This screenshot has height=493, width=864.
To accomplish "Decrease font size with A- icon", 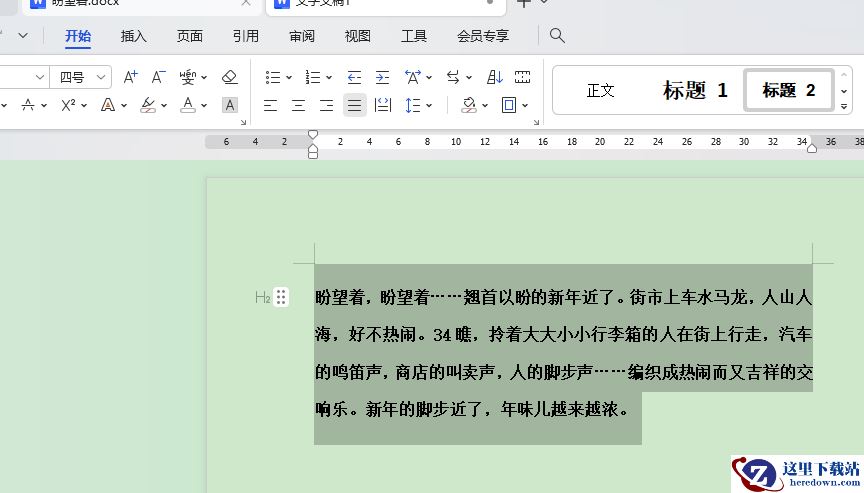I will [x=158, y=77].
